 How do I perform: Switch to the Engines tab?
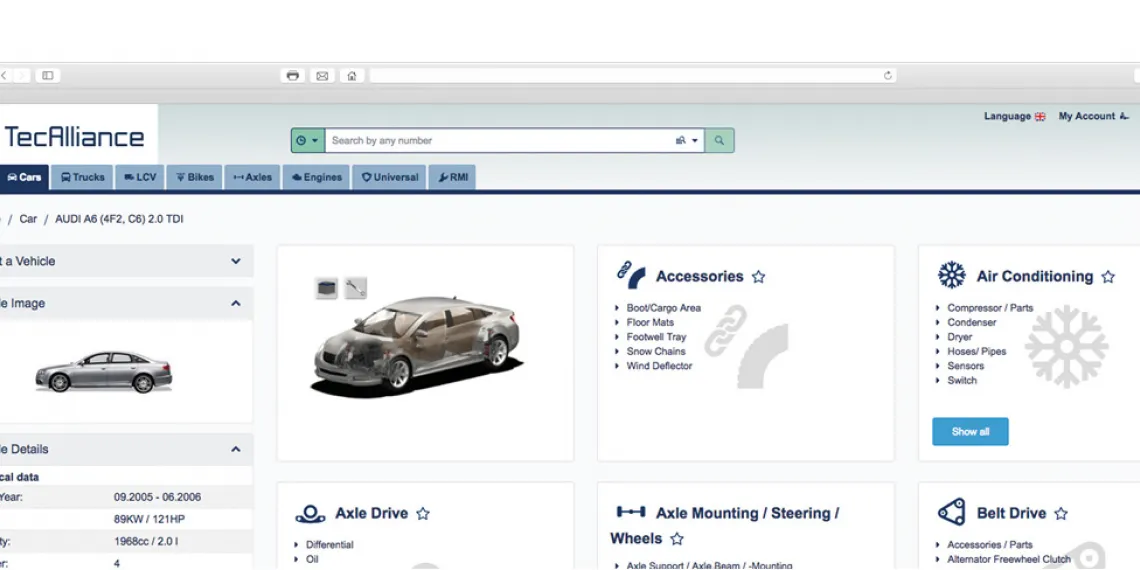(316, 177)
